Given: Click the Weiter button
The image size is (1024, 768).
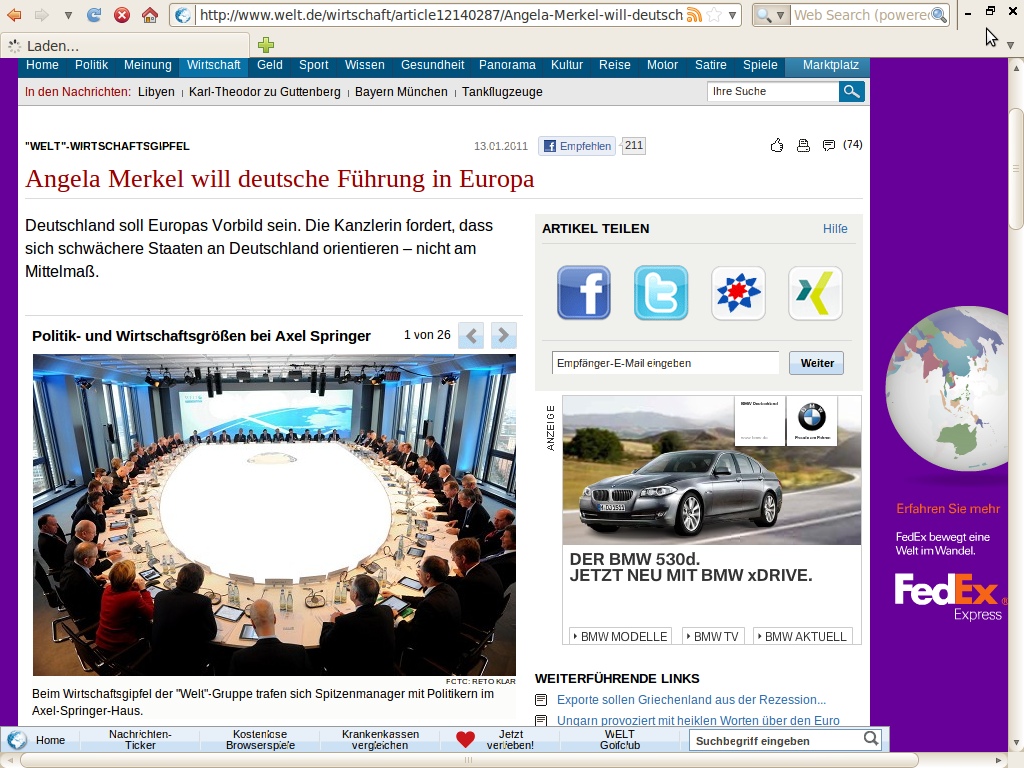Looking at the screenshot, I should [817, 363].
